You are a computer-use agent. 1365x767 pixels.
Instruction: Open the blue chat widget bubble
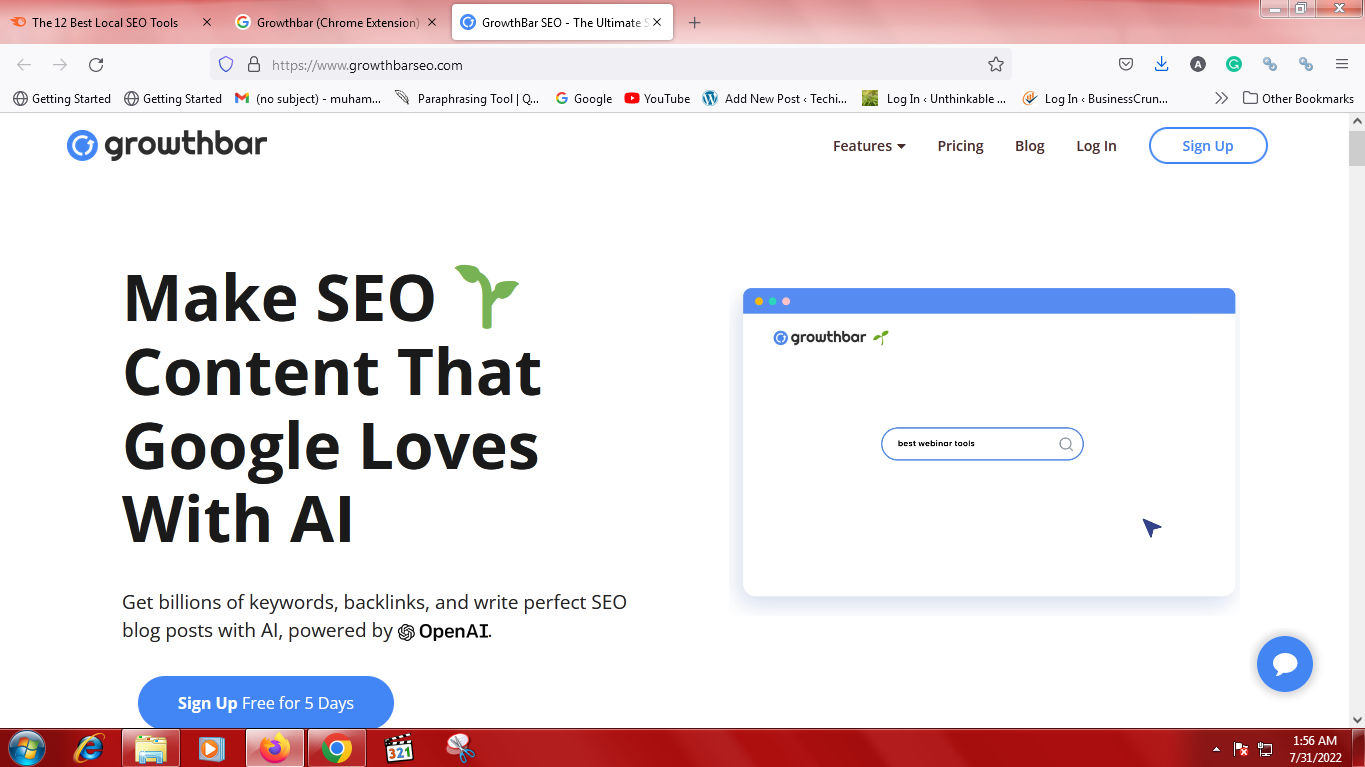coord(1285,664)
